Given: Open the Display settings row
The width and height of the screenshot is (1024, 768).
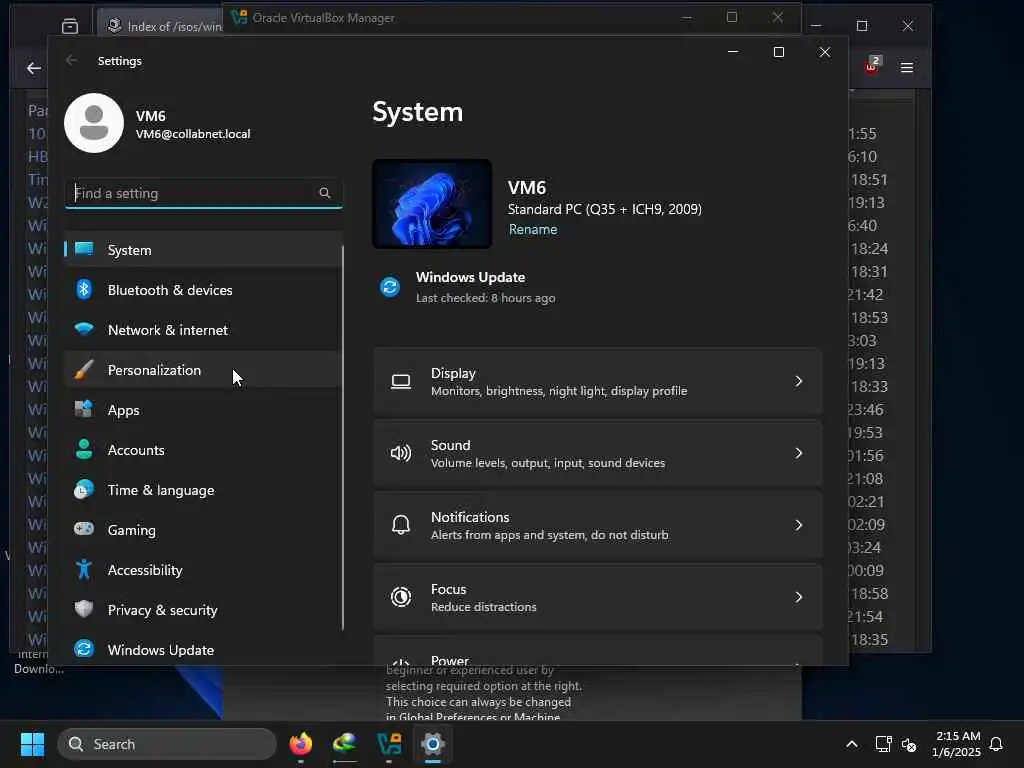Looking at the screenshot, I should pyautogui.click(x=598, y=381).
